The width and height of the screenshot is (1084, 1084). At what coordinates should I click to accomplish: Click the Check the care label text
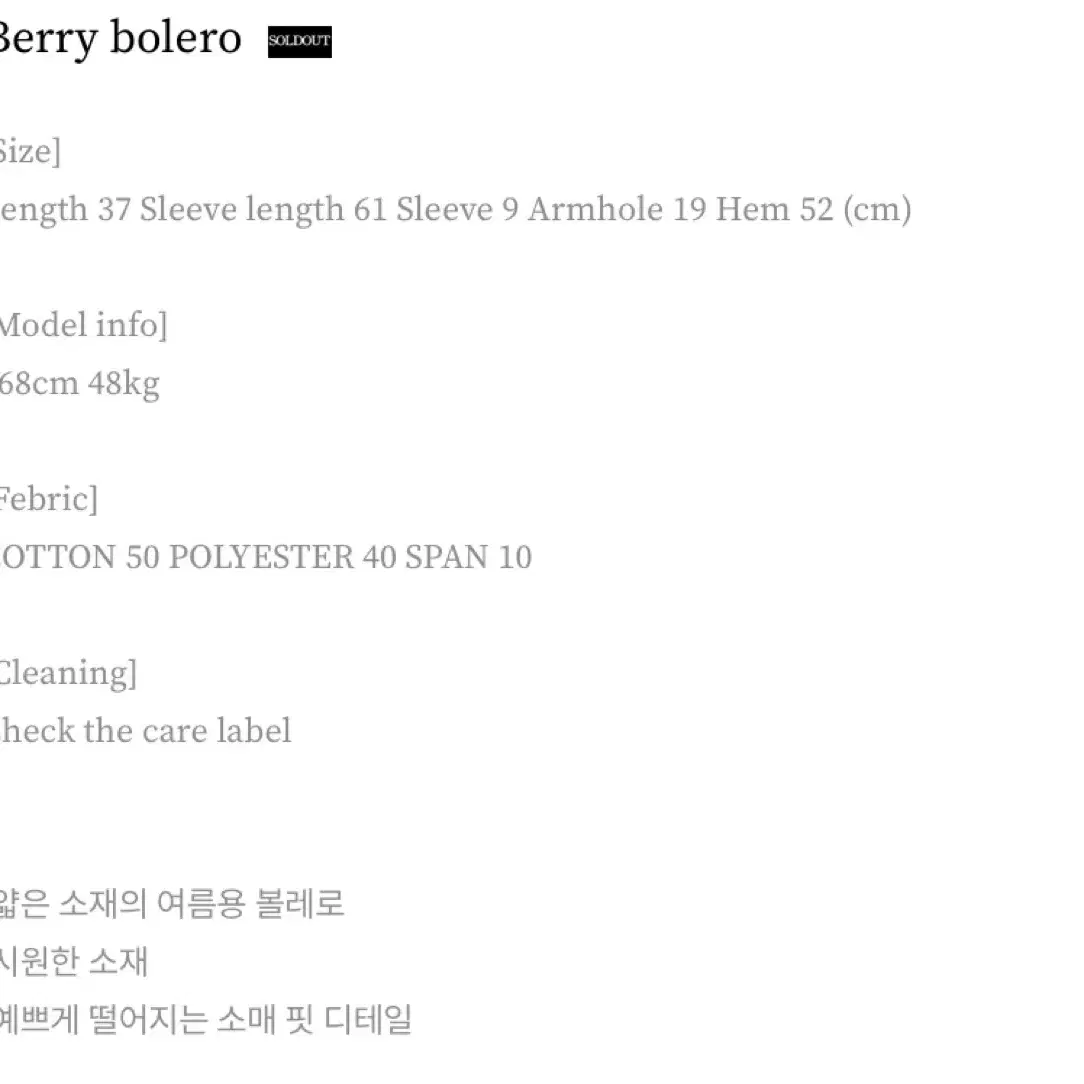point(145,731)
